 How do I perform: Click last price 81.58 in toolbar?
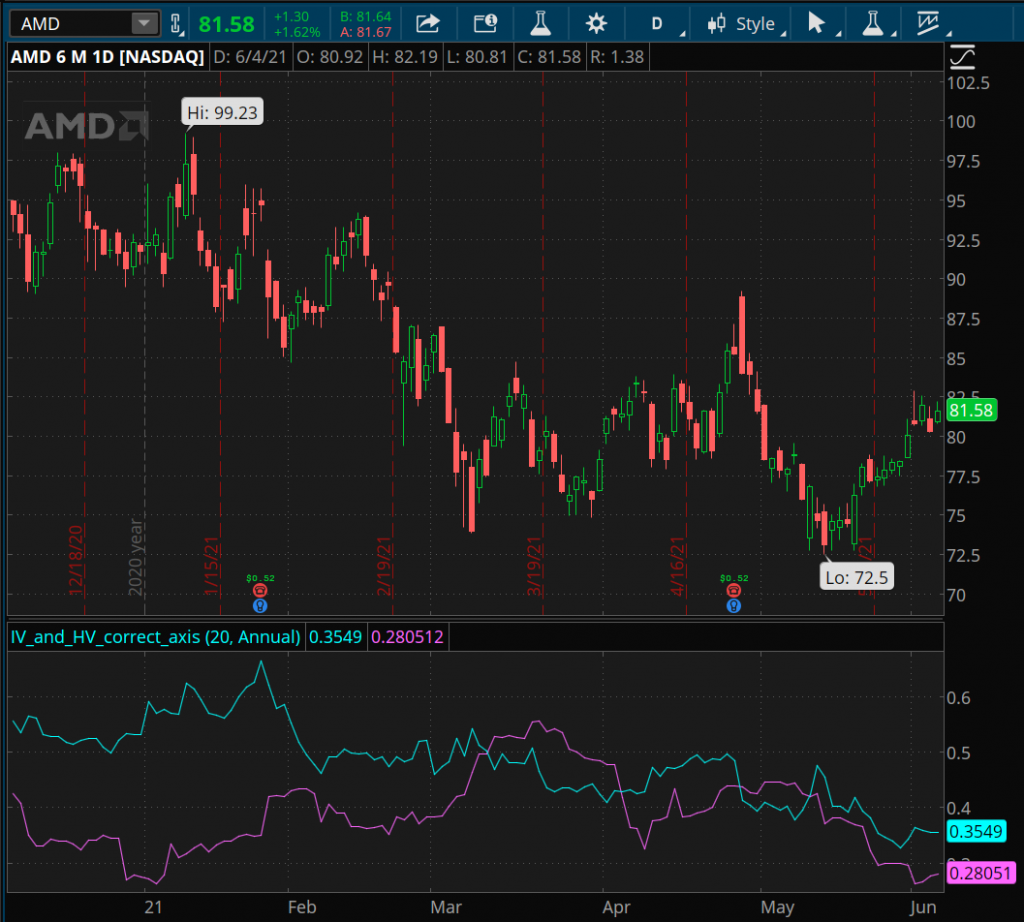[x=226, y=24]
